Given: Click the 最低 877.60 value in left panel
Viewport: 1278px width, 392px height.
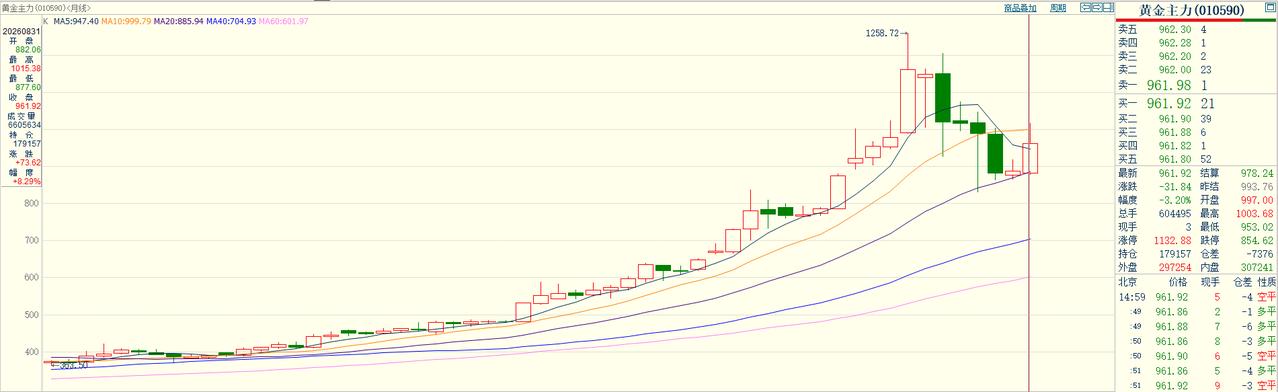Looking at the screenshot, I should (x=27, y=87).
